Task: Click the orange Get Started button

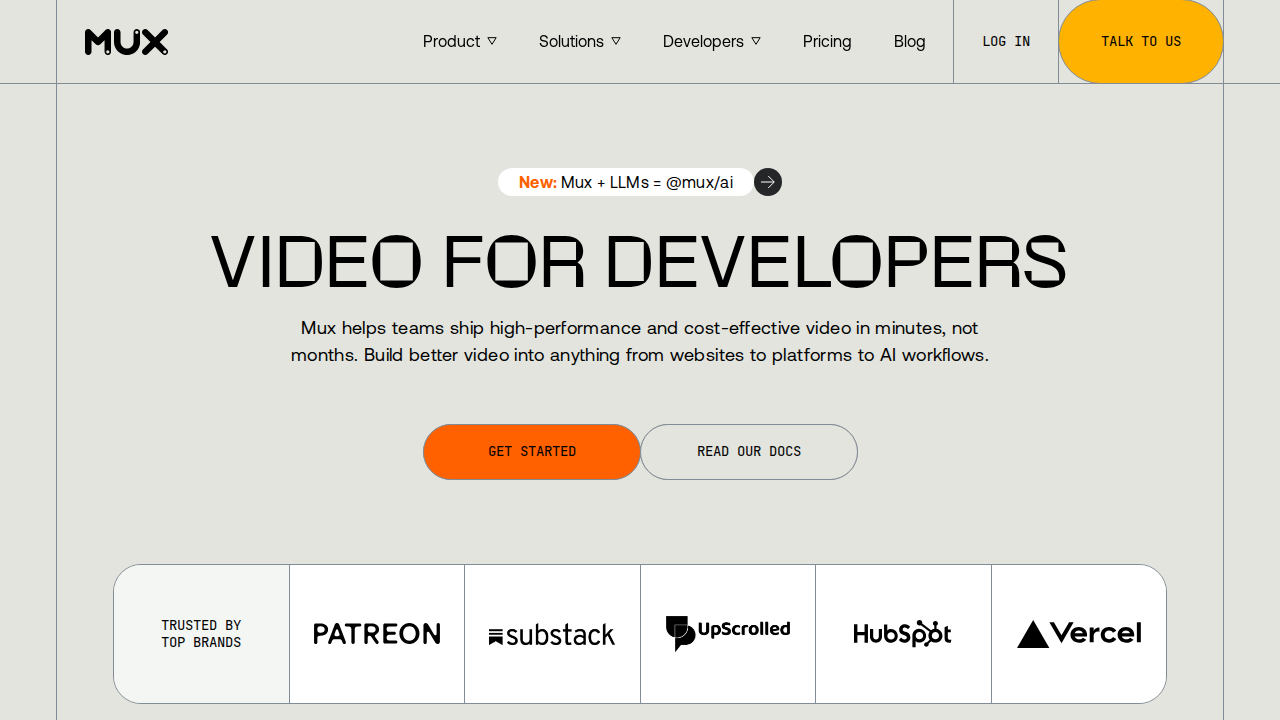Action: point(532,452)
